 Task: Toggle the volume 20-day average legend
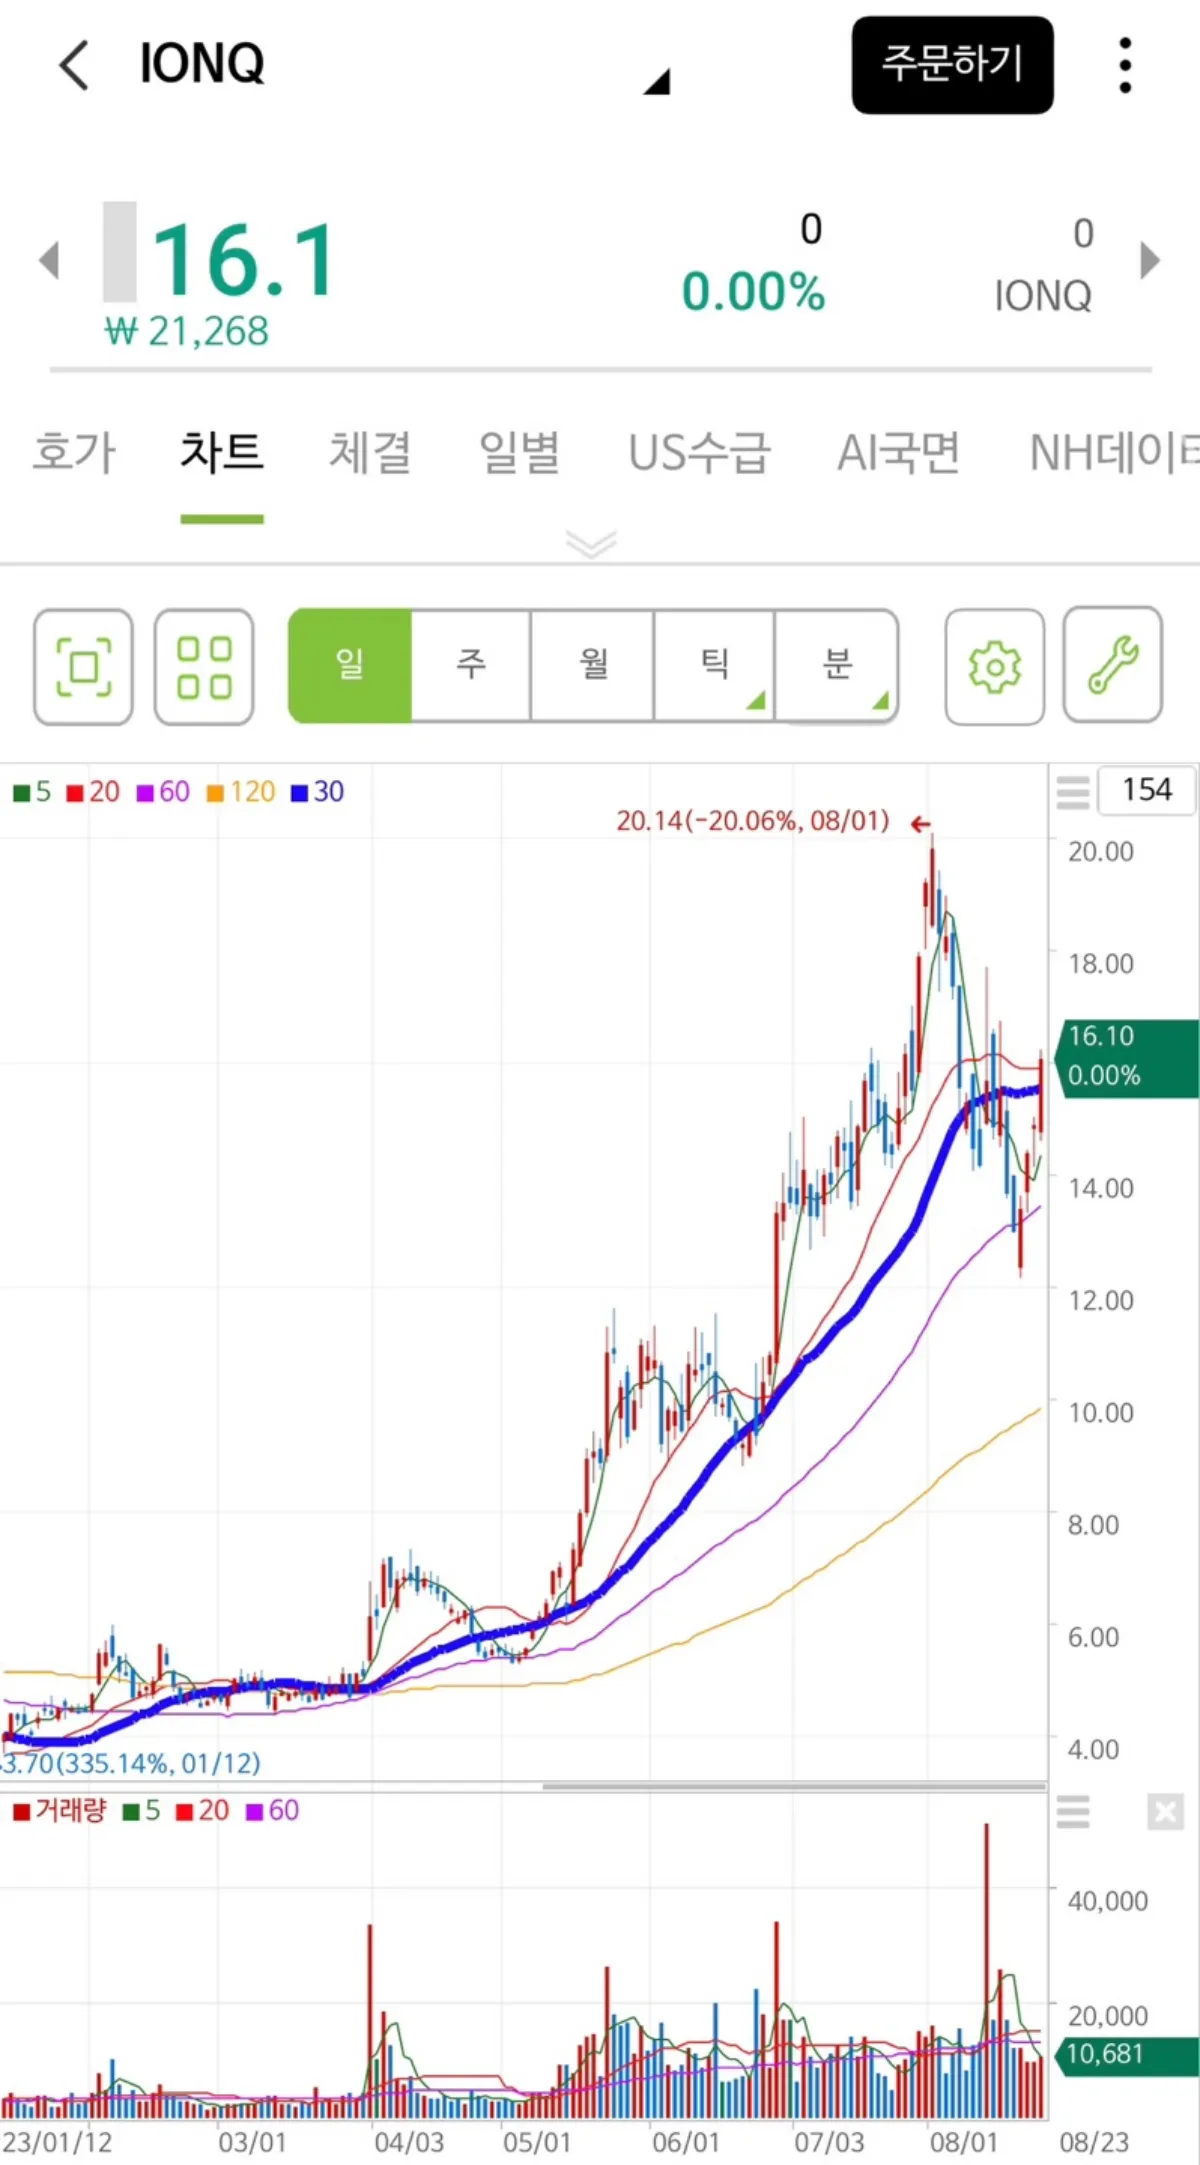(x=202, y=1811)
